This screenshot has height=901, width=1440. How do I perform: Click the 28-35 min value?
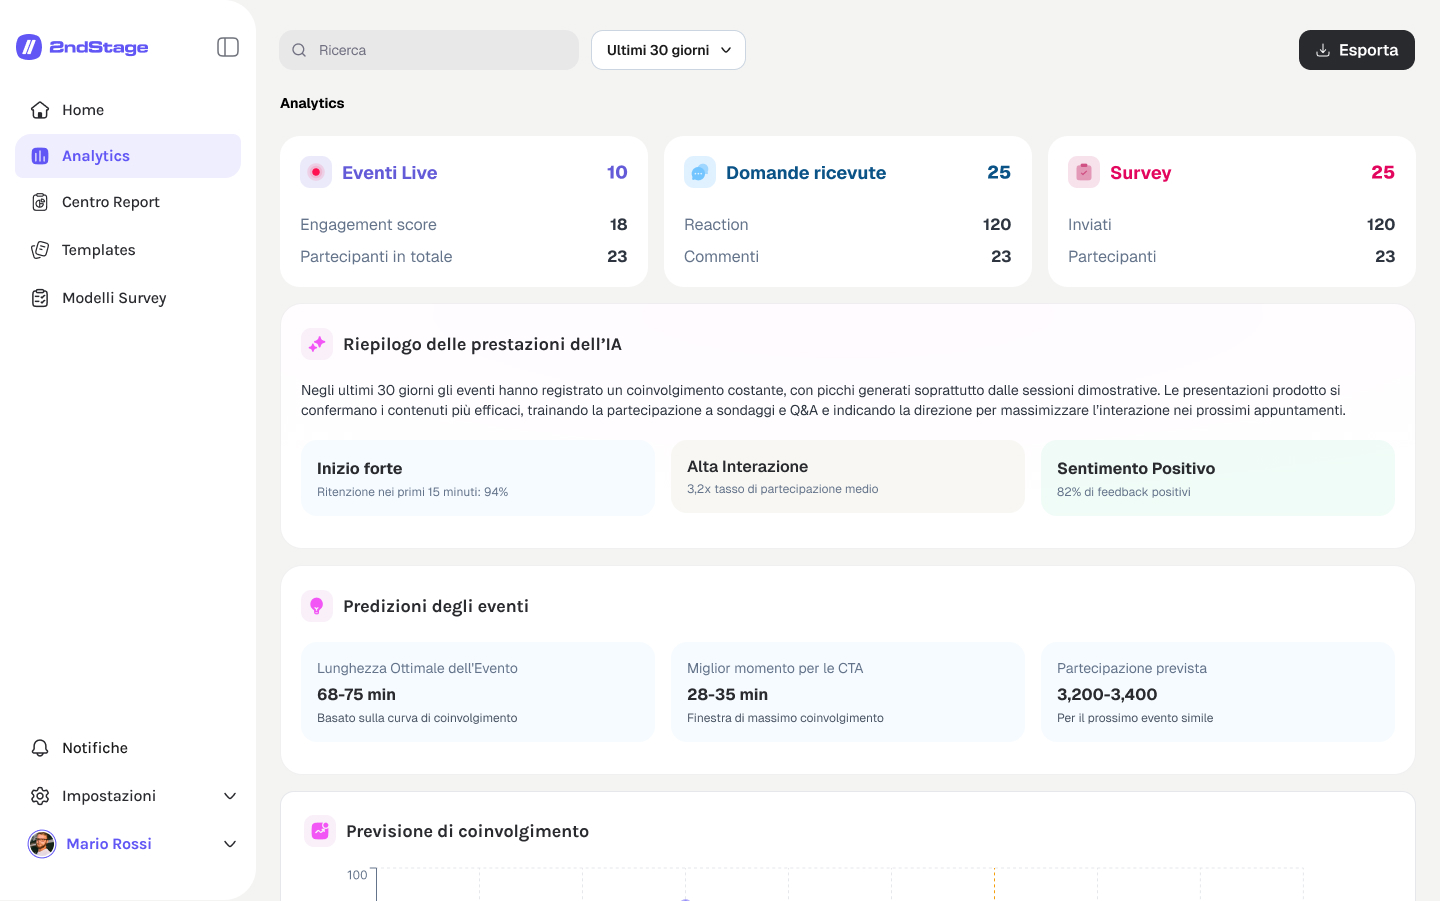tap(727, 694)
